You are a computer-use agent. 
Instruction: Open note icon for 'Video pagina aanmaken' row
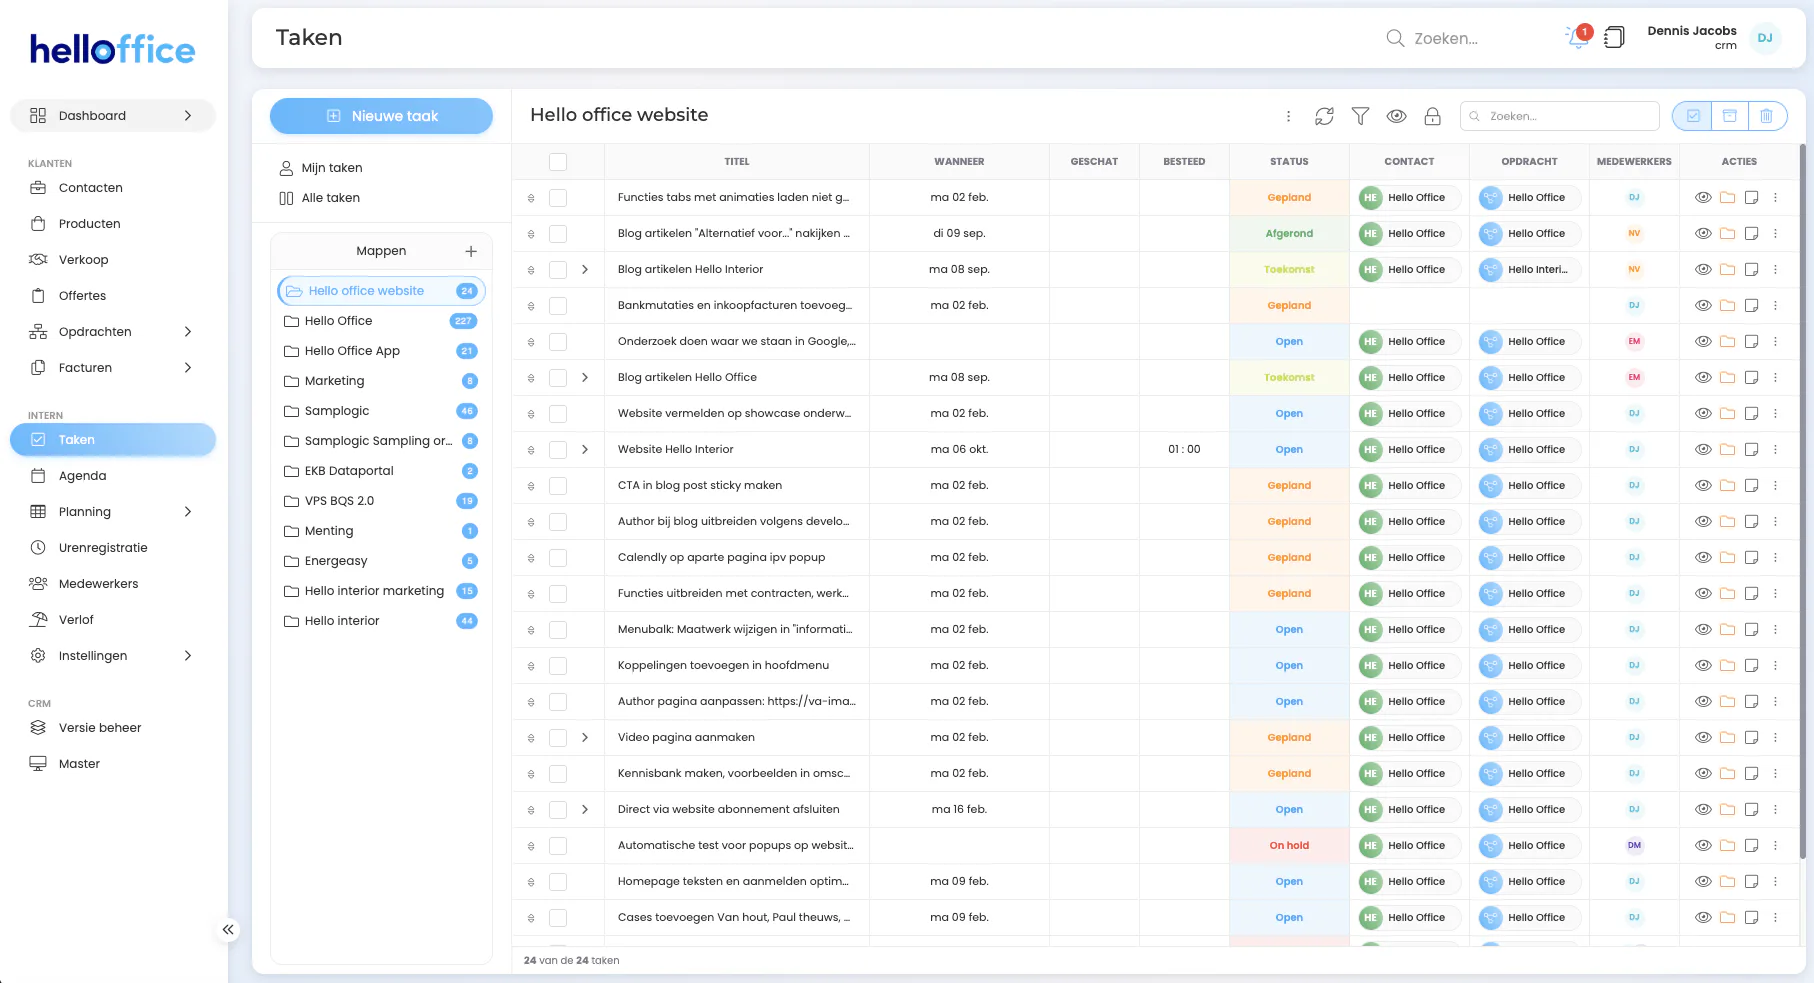click(x=1751, y=737)
